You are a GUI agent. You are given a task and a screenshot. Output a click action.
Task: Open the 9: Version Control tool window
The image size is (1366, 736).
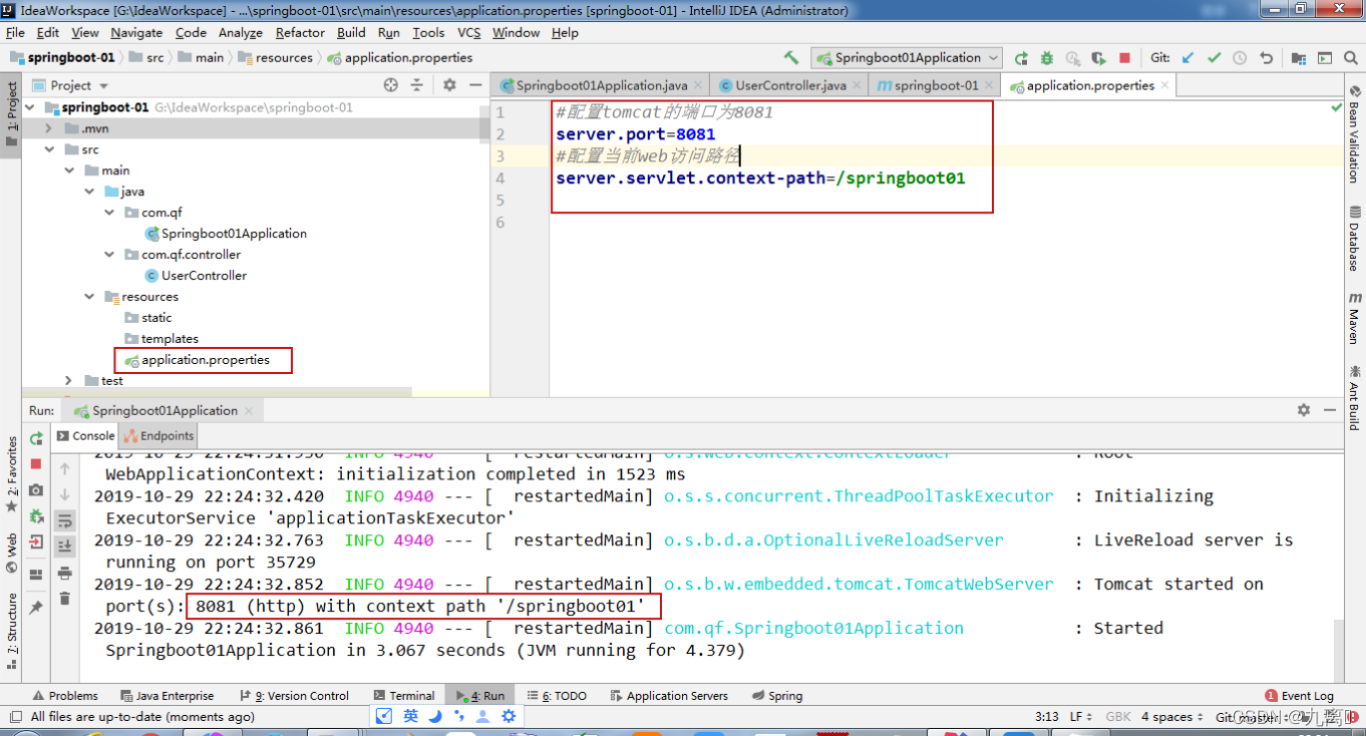point(294,695)
